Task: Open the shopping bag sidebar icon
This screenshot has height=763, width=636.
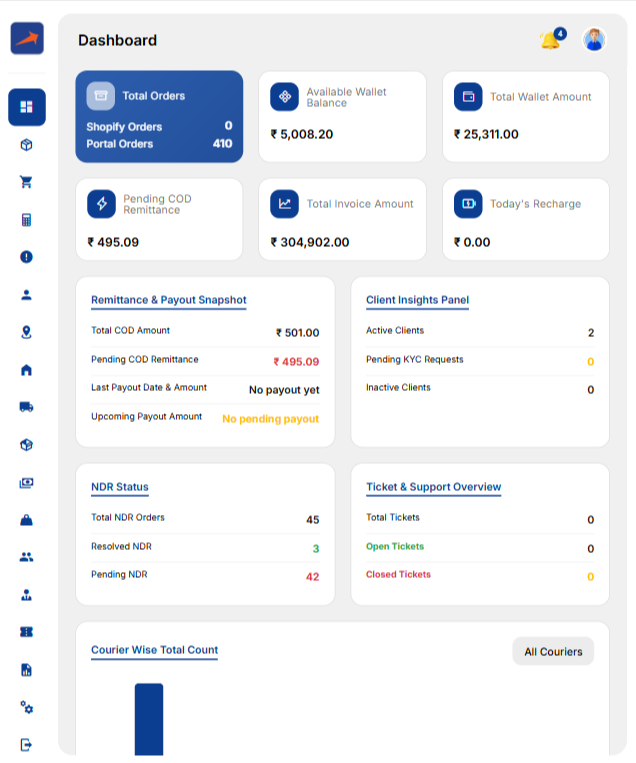Action: click(26, 520)
